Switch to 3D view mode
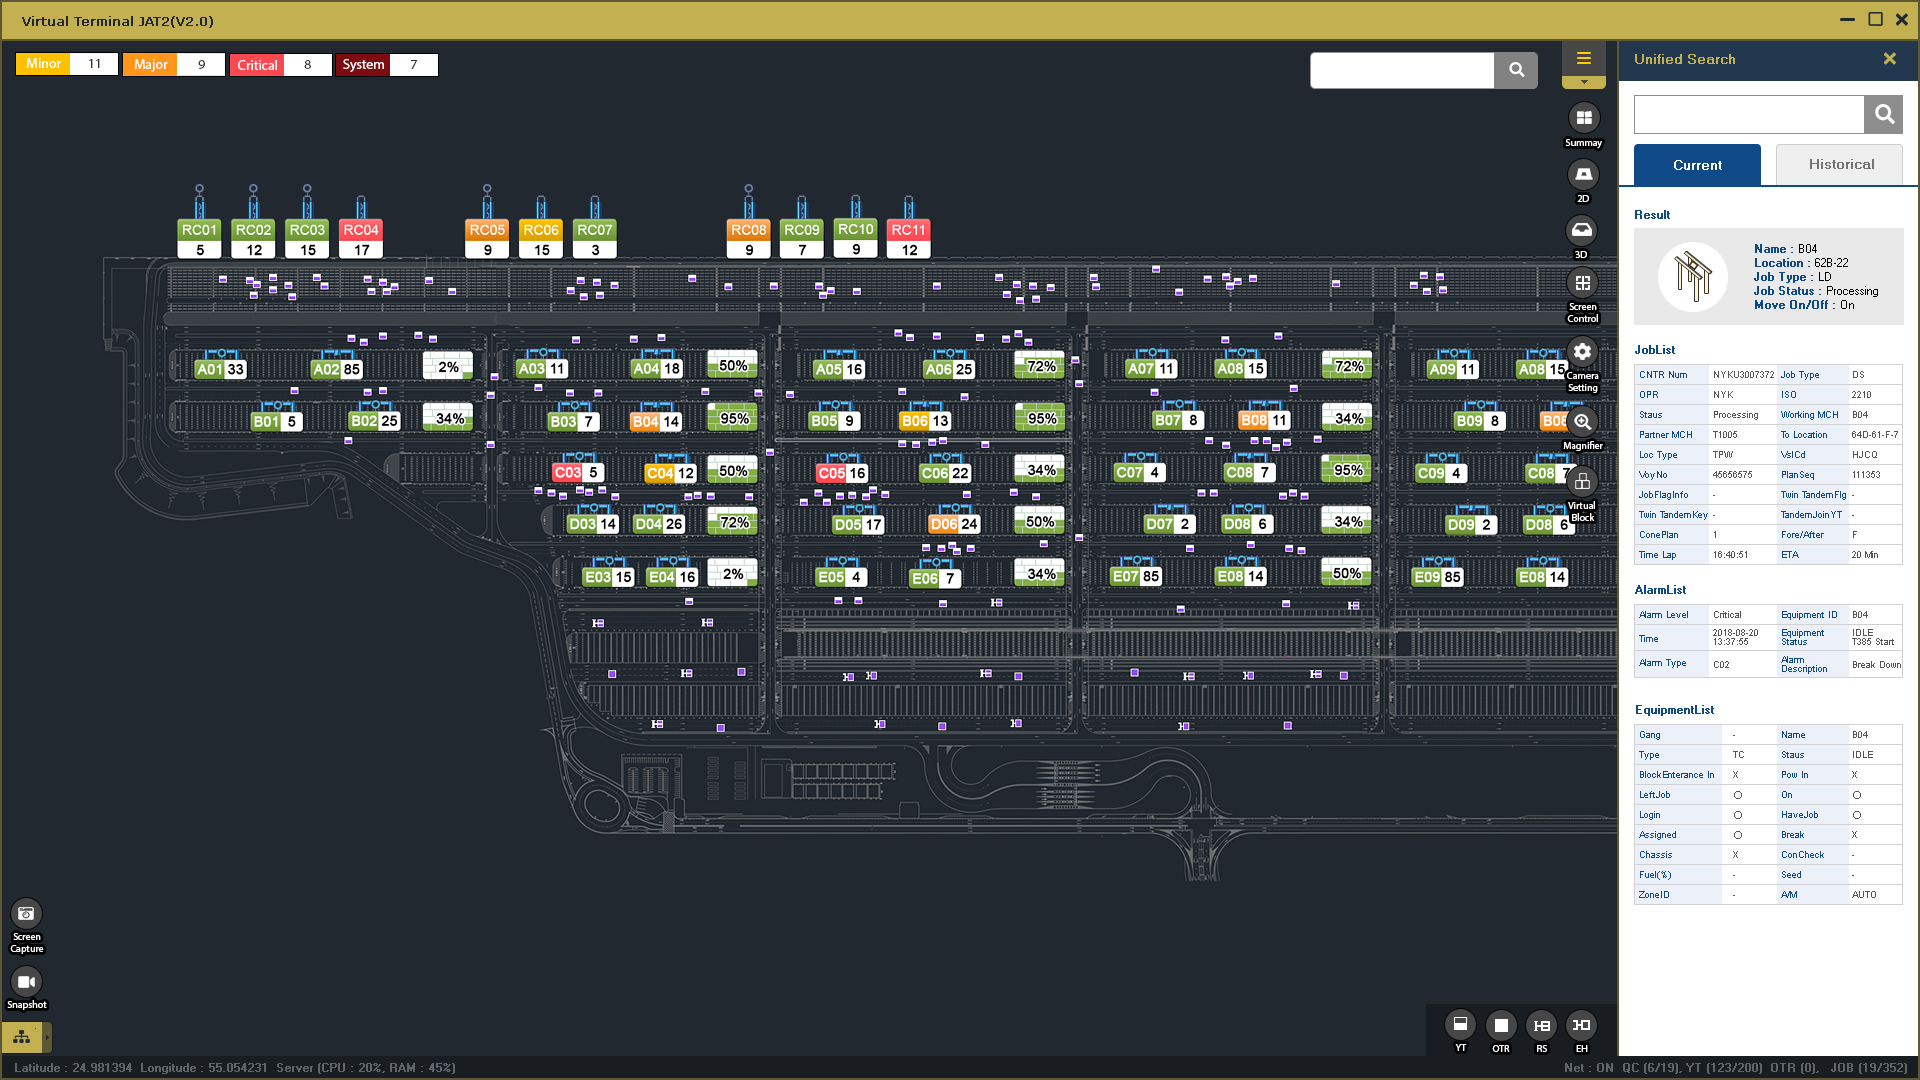 pyautogui.click(x=1582, y=231)
